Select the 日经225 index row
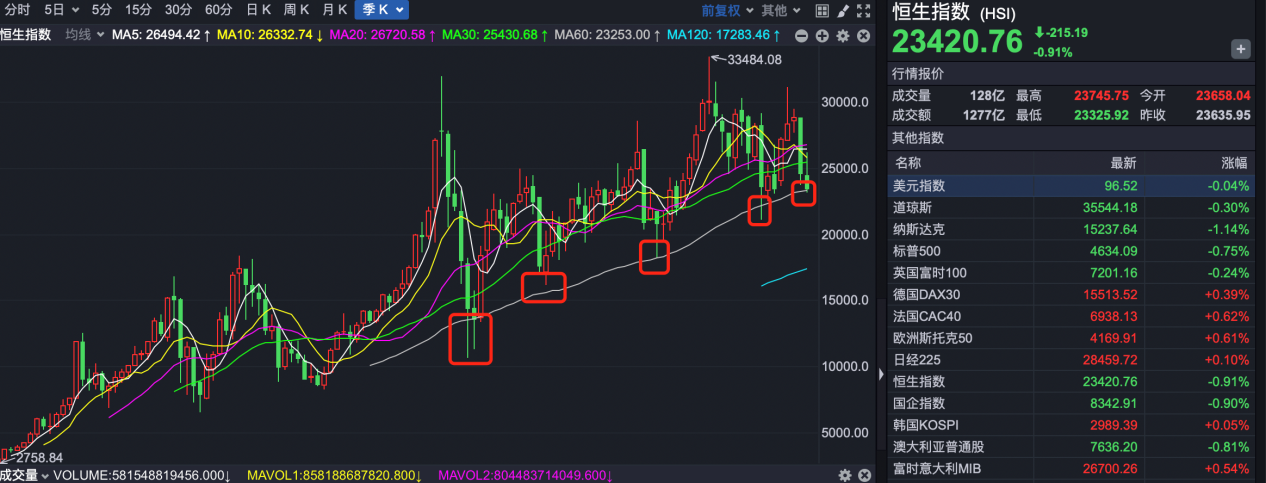The image size is (1266, 483). (x=1071, y=359)
